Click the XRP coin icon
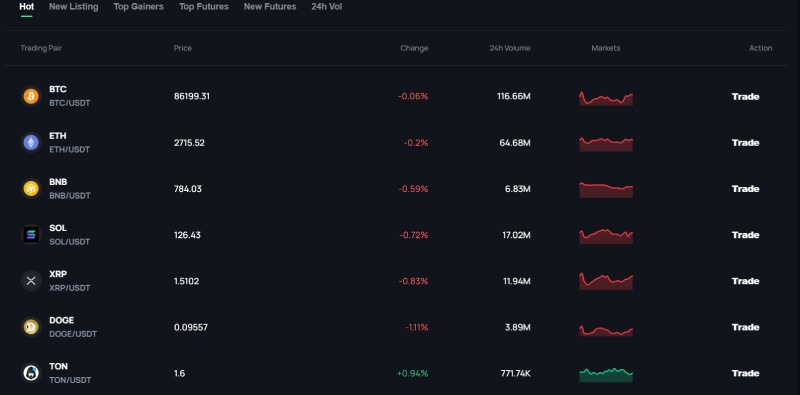The image size is (800, 395). coord(31,281)
